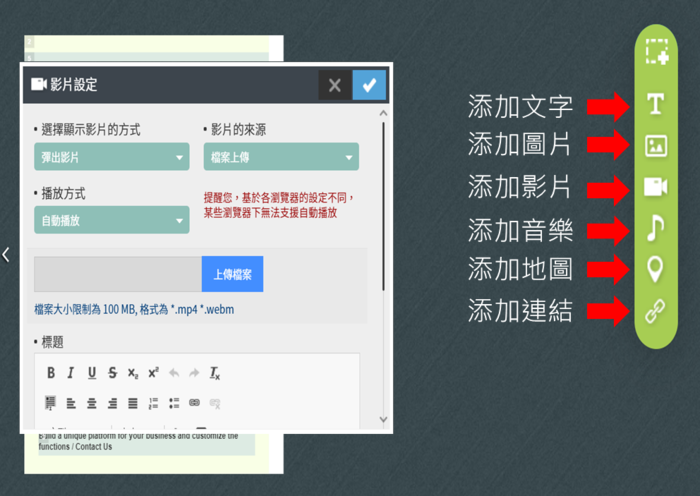Click the add block selection icon atop green toolbar

pos(656,53)
